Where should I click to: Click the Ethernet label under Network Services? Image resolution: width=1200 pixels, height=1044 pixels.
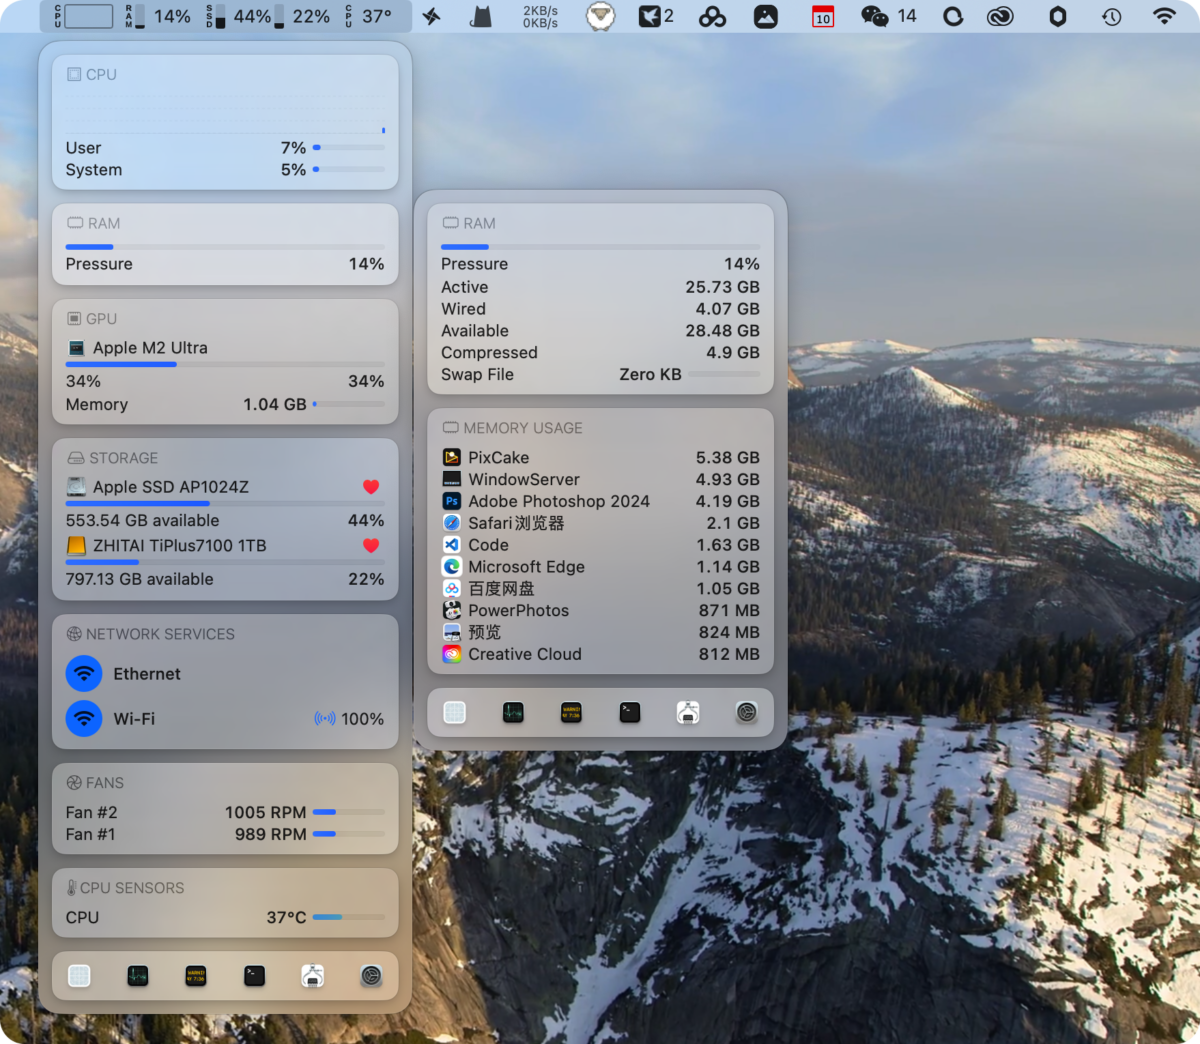147,674
